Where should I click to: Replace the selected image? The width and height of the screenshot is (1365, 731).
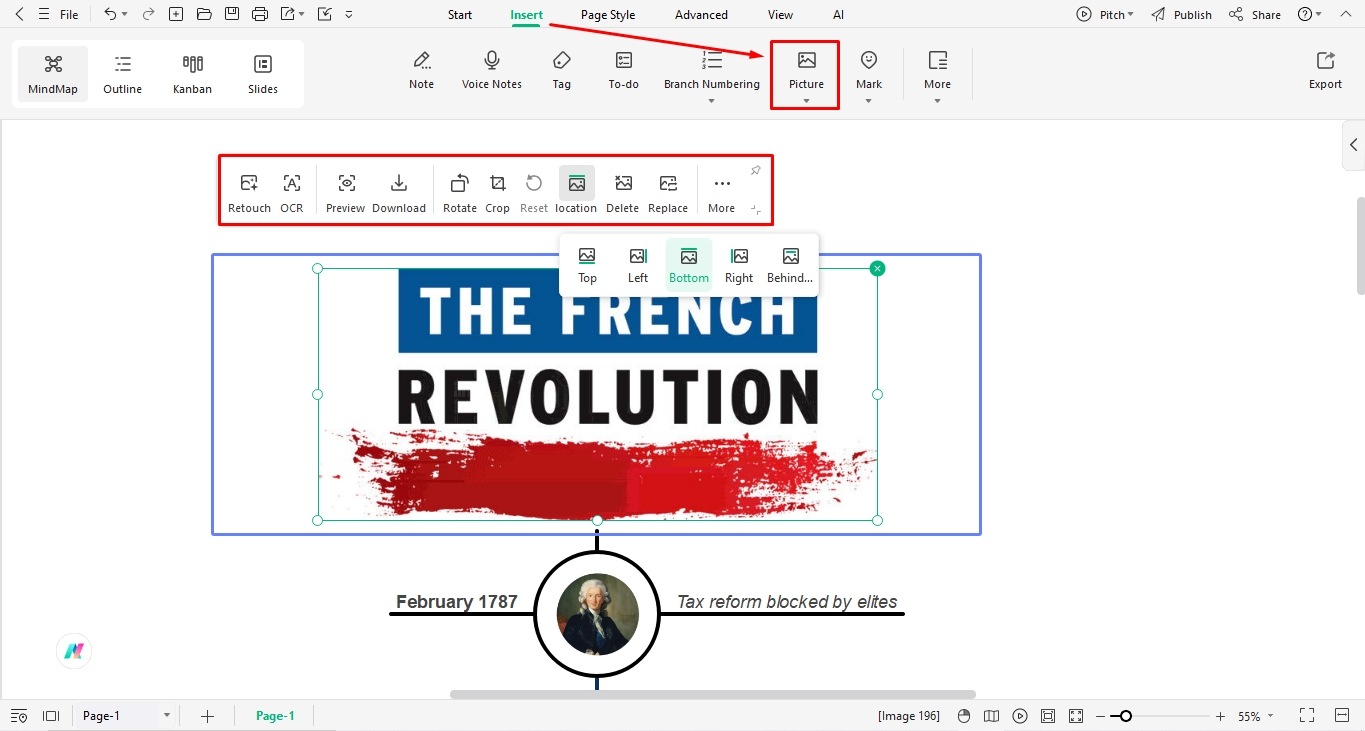668,192
